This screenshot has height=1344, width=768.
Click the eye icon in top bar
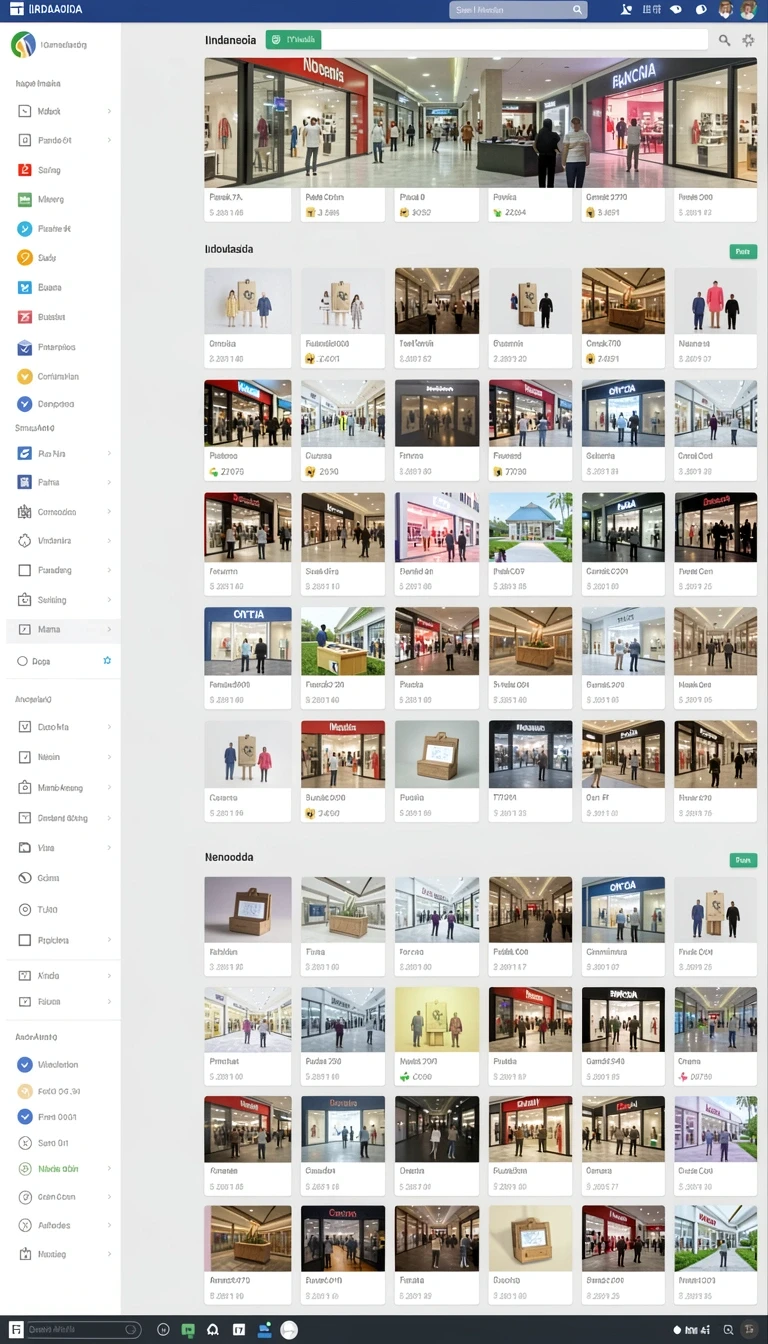coord(676,10)
